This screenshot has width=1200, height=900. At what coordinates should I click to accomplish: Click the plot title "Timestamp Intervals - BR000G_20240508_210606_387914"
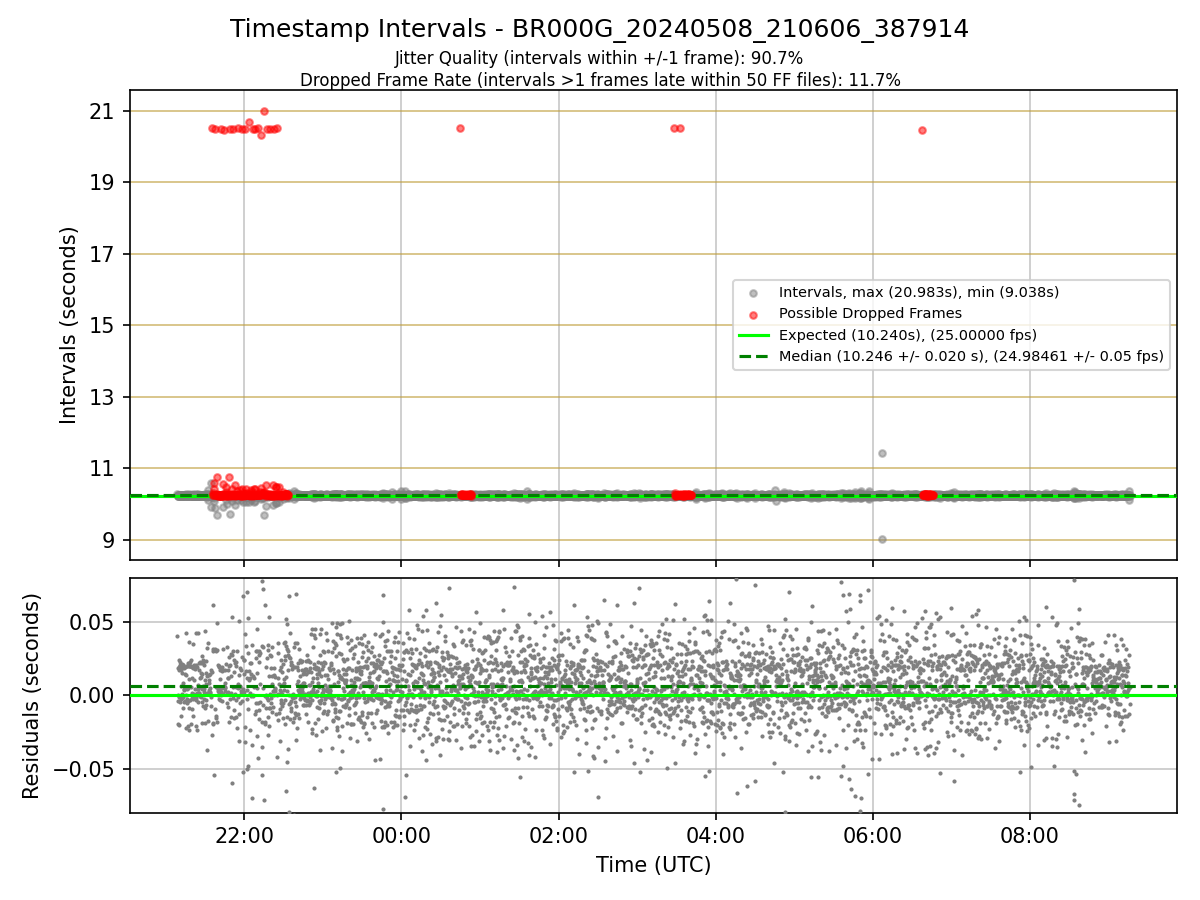point(599,29)
